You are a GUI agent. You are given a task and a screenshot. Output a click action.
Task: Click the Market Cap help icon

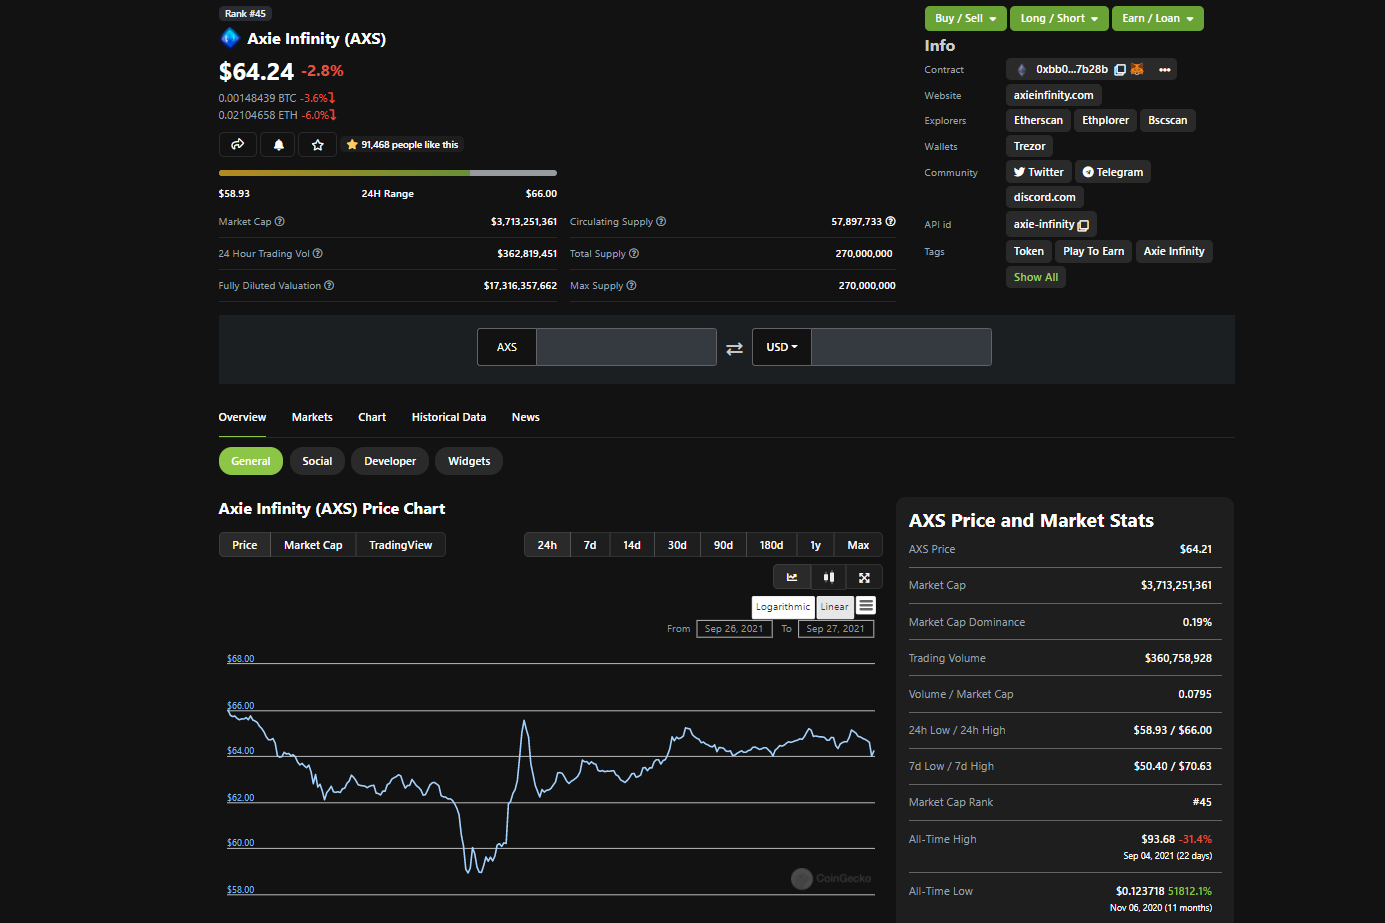pos(280,221)
